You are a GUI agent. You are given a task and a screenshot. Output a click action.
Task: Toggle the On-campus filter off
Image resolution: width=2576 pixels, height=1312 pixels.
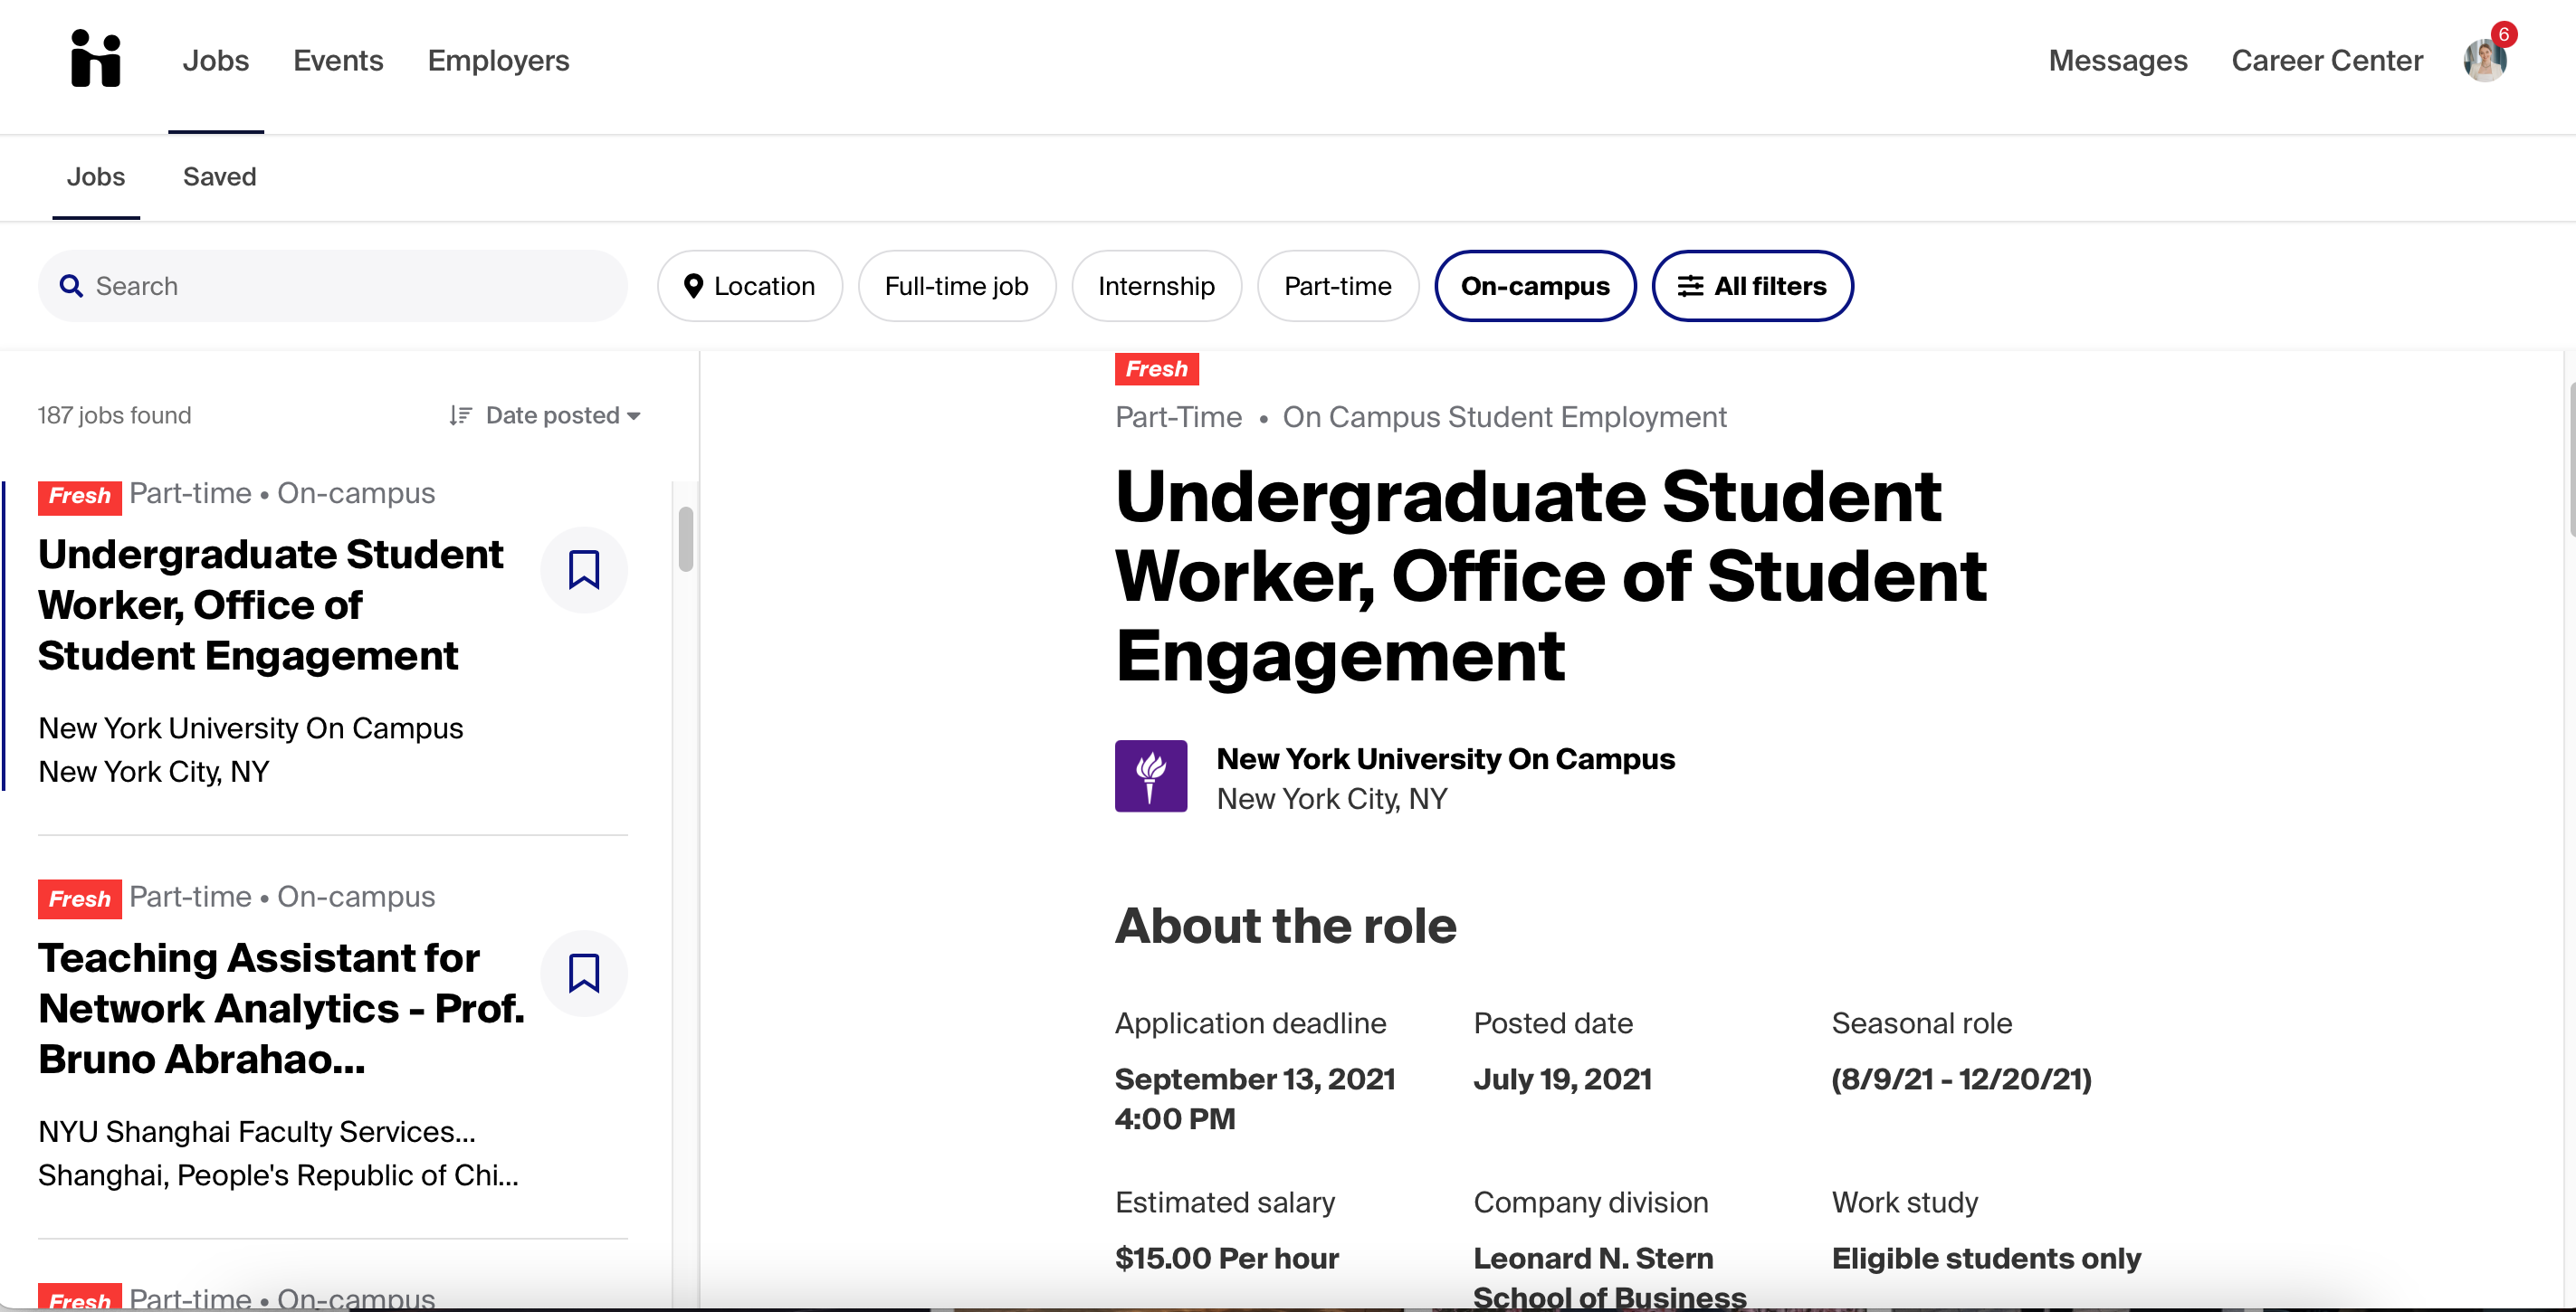[1535, 286]
